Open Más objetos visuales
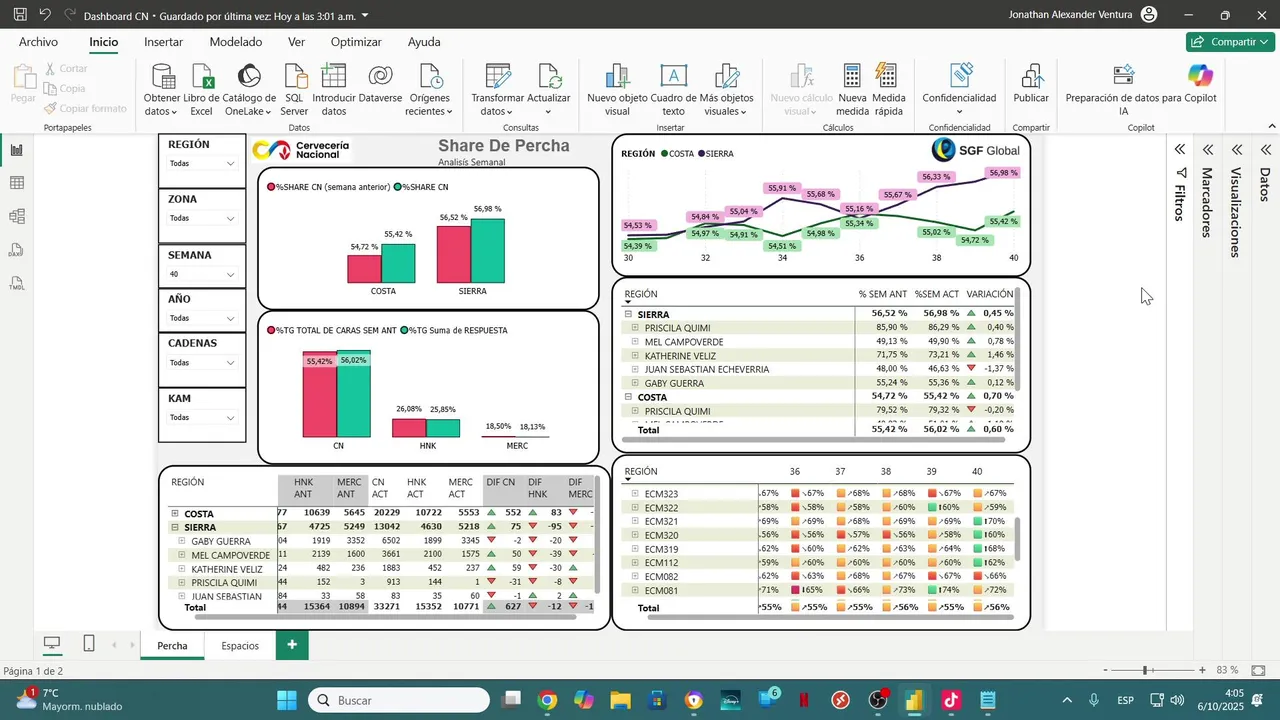Screen dimensions: 1280x720 [727, 90]
